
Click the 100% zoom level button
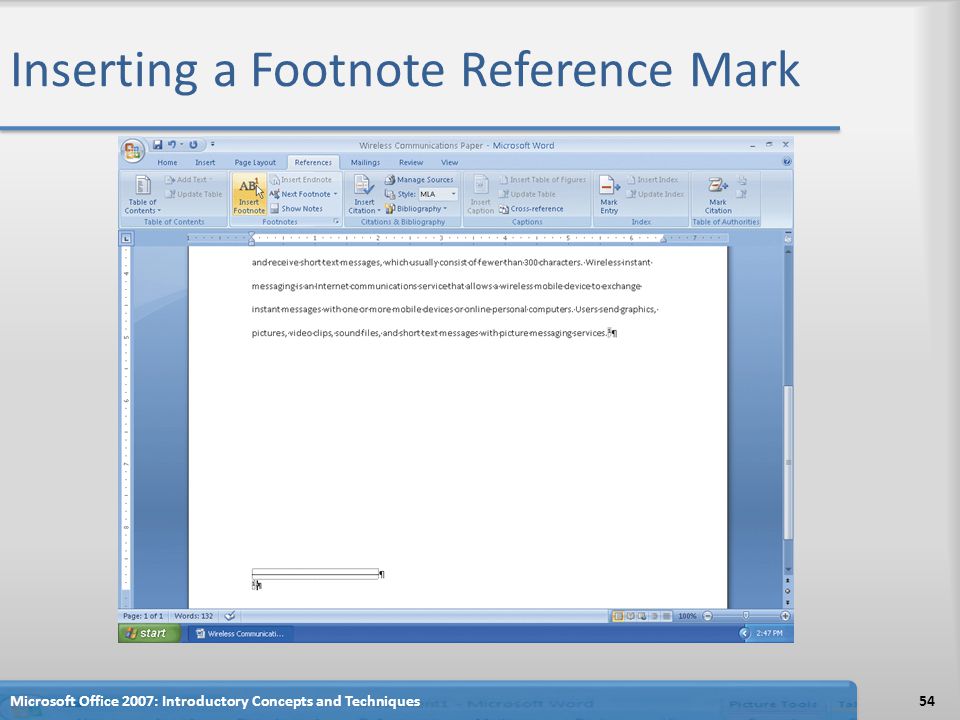pyautogui.click(x=687, y=616)
